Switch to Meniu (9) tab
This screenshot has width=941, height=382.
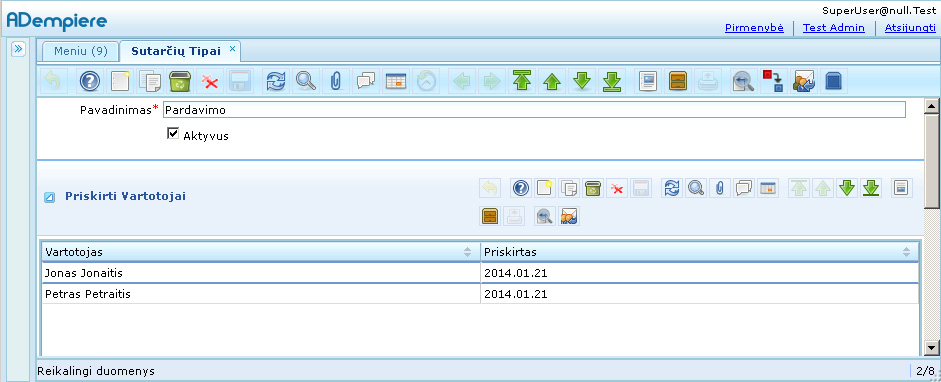tap(80, 51)
